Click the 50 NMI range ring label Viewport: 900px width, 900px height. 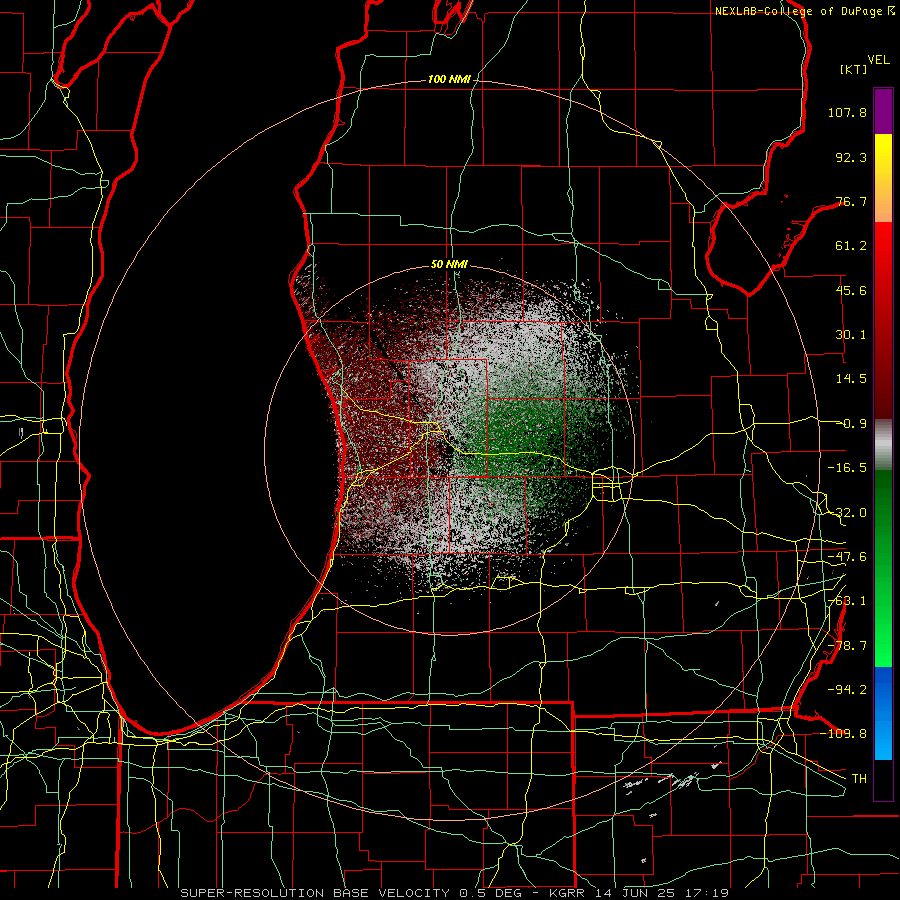pyautogui.click(x=449, y=265)
